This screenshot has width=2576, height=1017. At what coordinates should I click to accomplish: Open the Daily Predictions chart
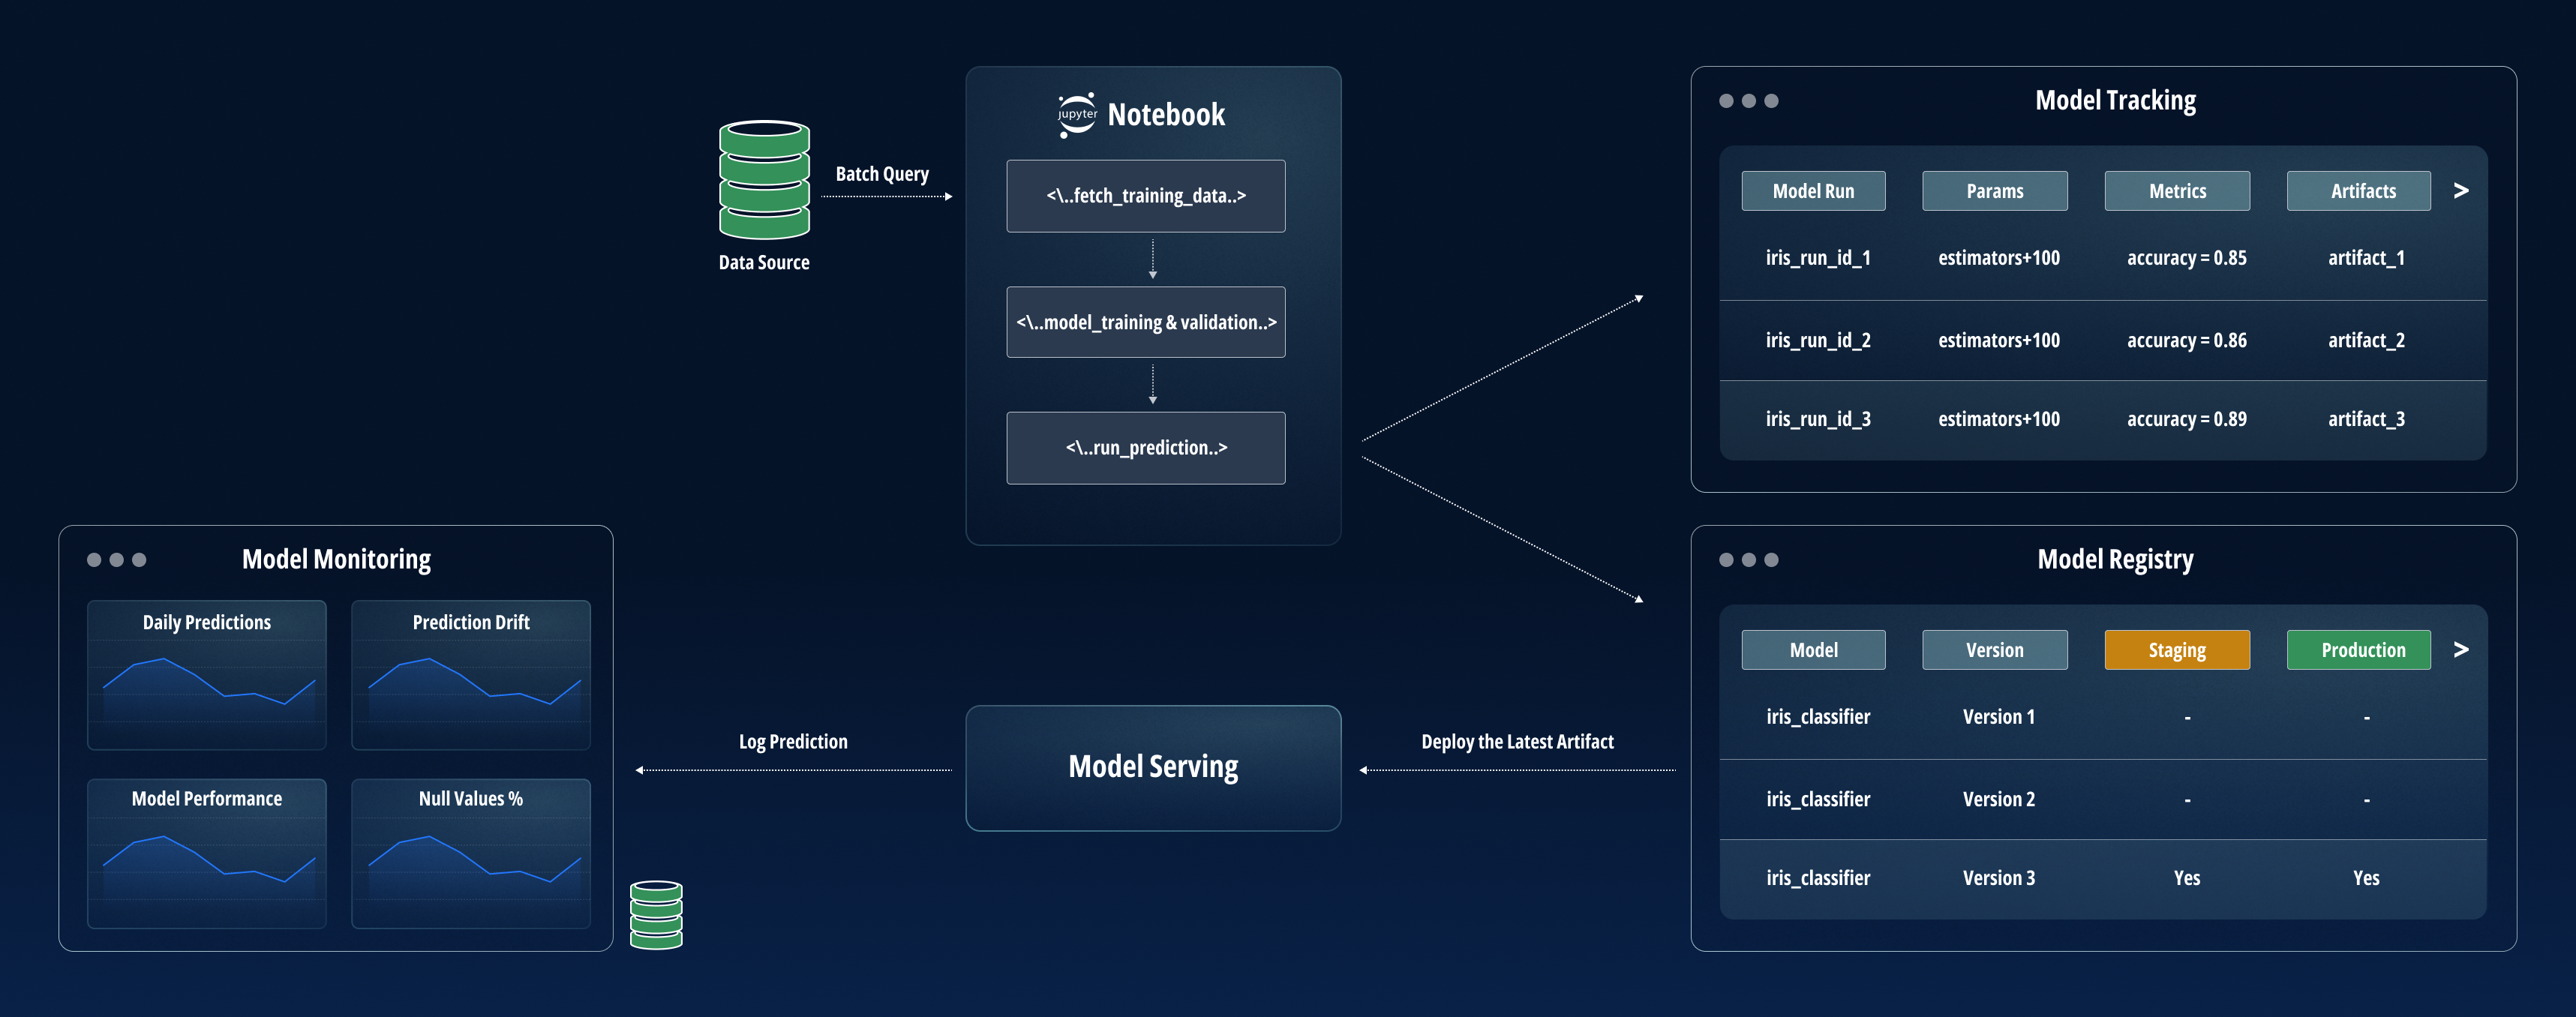(207, 675)
